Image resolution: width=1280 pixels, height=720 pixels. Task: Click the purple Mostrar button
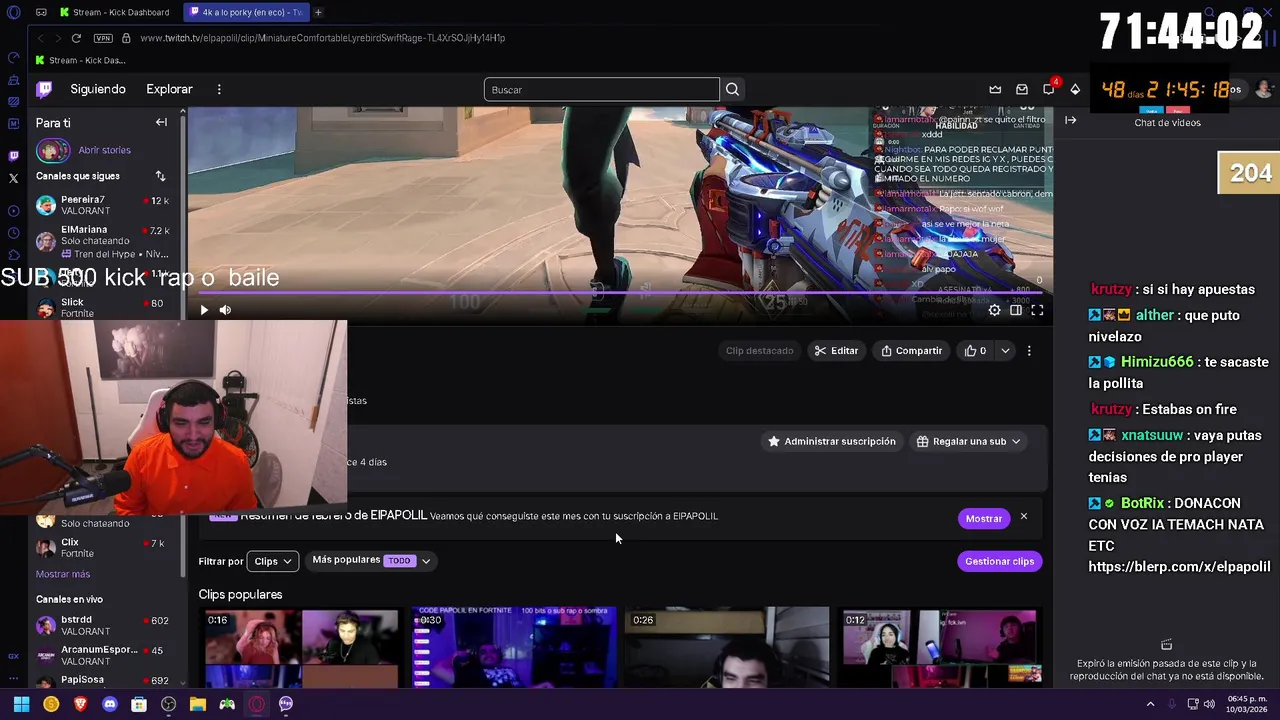(x=984, y=518)
